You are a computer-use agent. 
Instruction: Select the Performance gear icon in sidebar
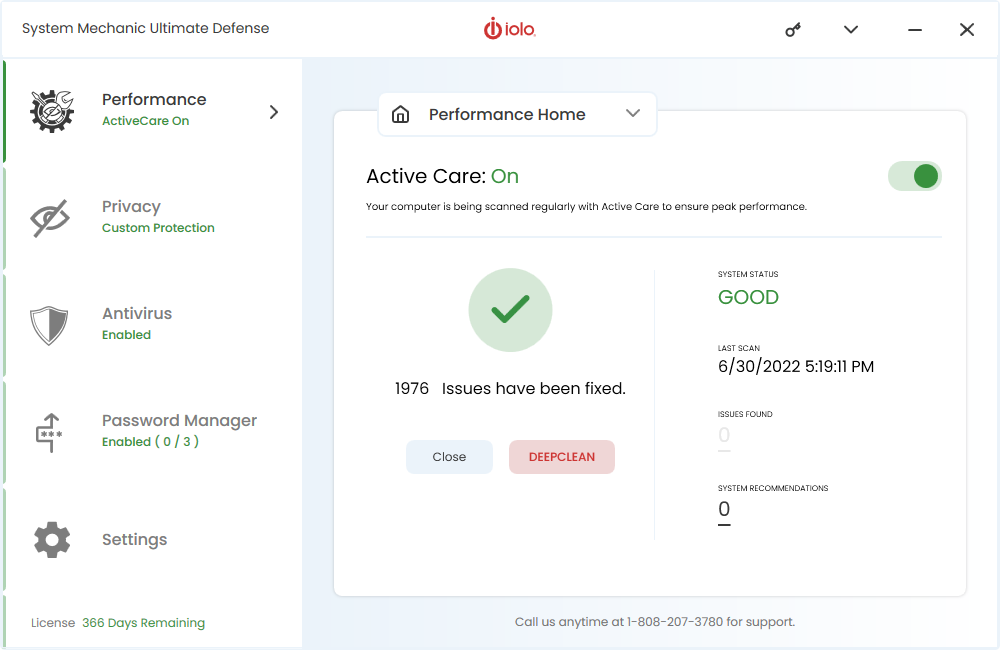pyautogui.click(x=51, y=110)
